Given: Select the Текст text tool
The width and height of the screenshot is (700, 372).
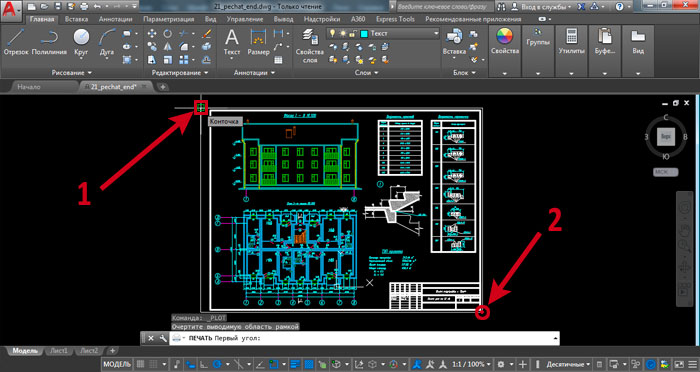Looking at the screenshot, I should (x=232, y=42).
